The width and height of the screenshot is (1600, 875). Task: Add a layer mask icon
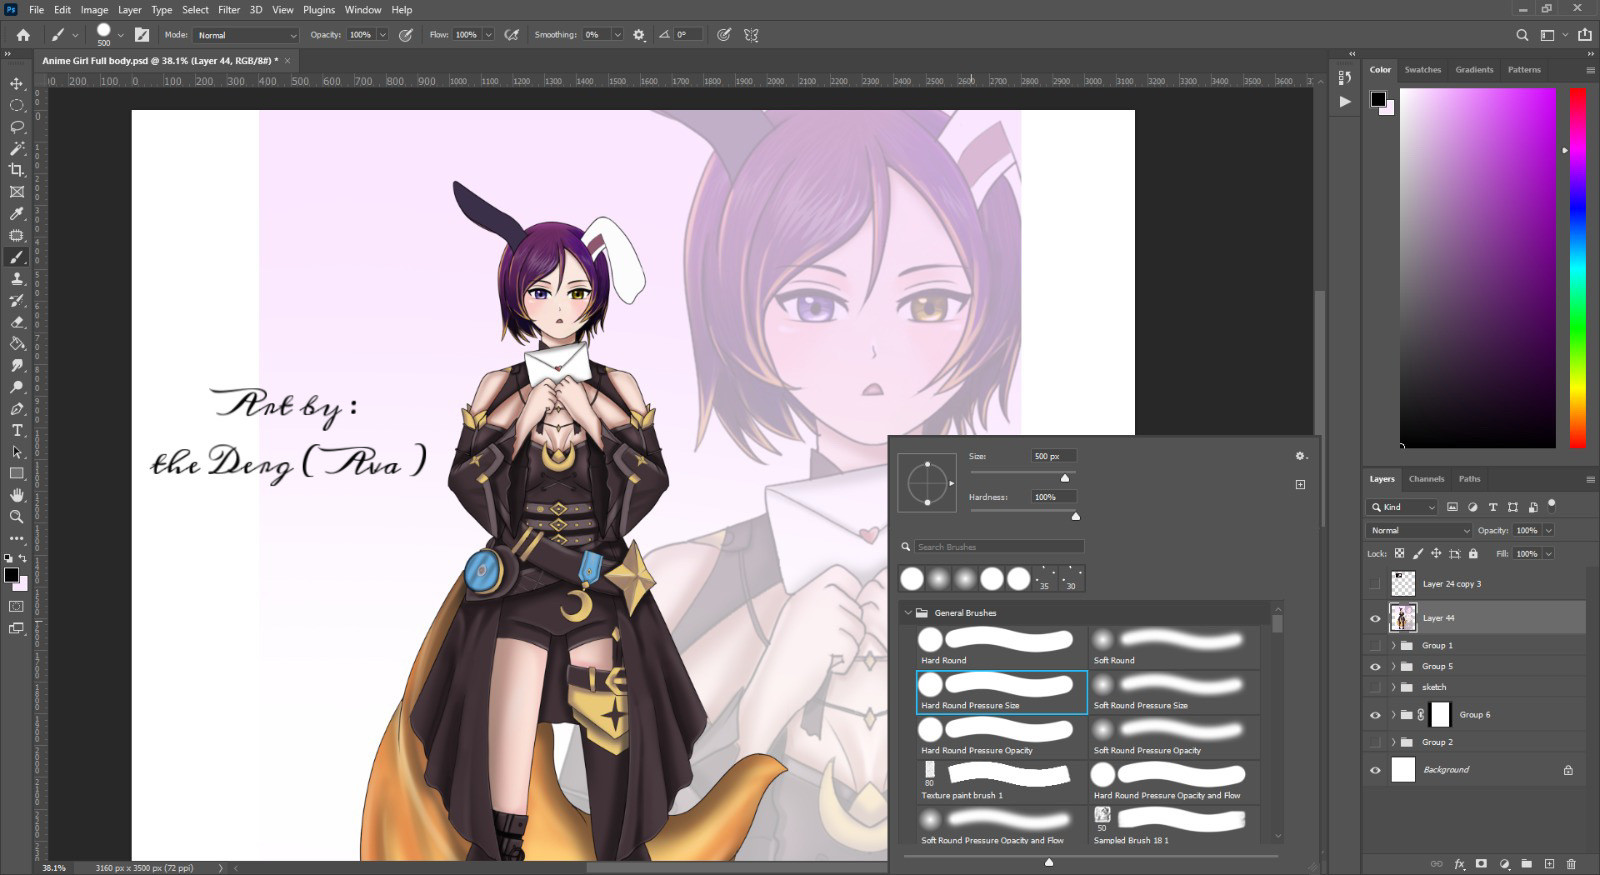1481,863
